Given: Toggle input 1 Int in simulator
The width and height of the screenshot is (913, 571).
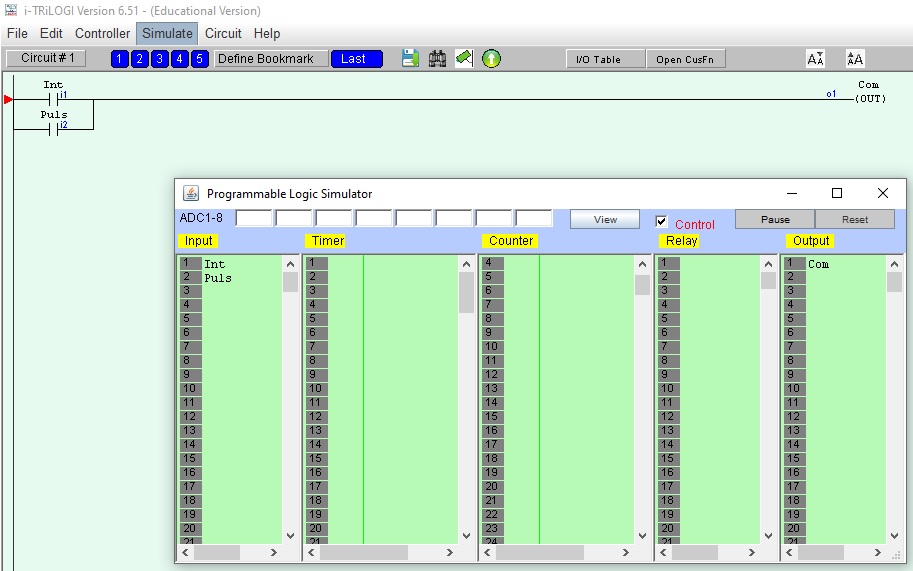Looking at the screenshot, I should (215, 264).
